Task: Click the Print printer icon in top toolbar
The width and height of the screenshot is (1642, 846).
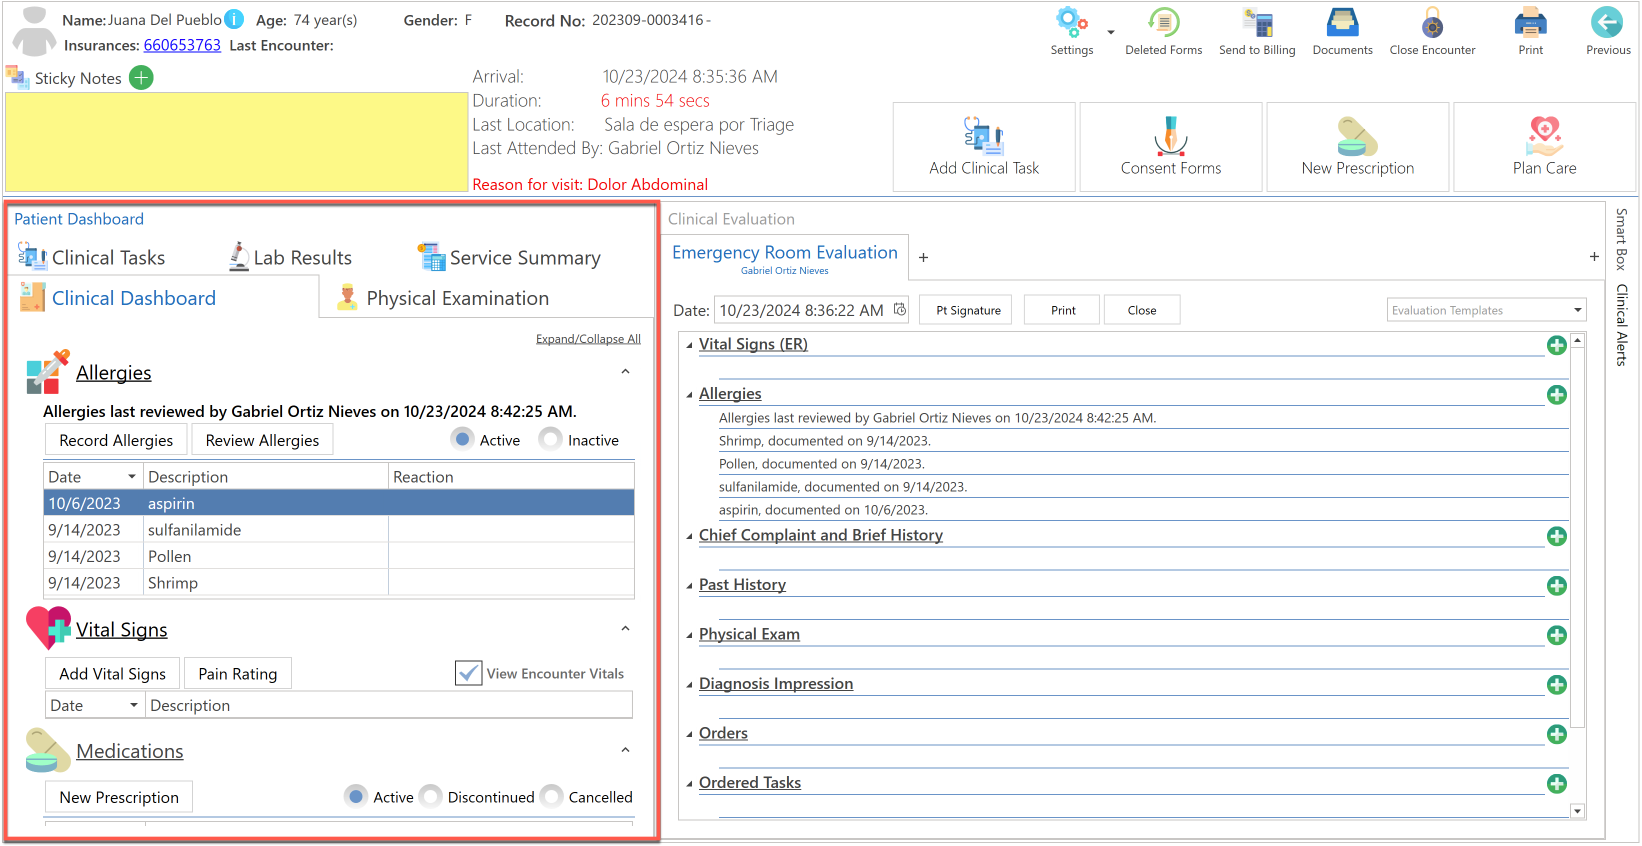Action: 1530,22
